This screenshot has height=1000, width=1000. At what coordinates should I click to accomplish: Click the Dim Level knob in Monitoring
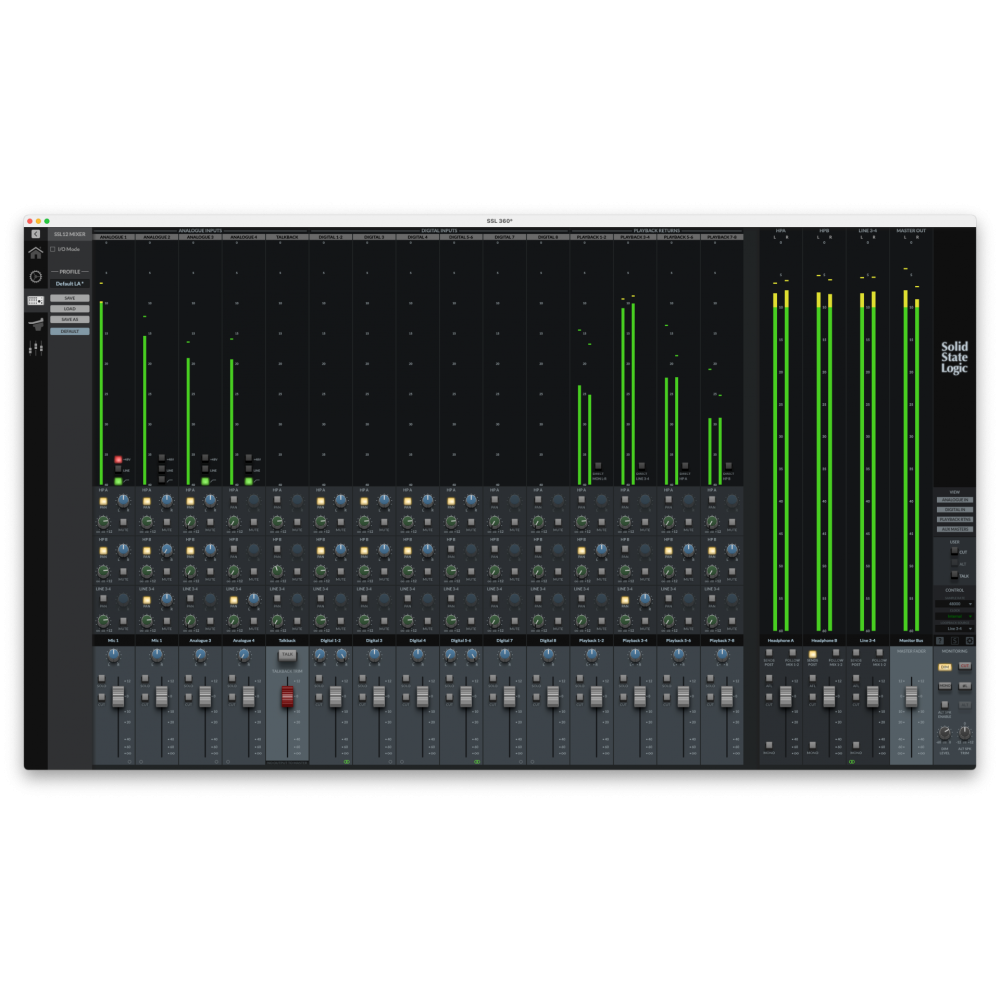point(945,733)
